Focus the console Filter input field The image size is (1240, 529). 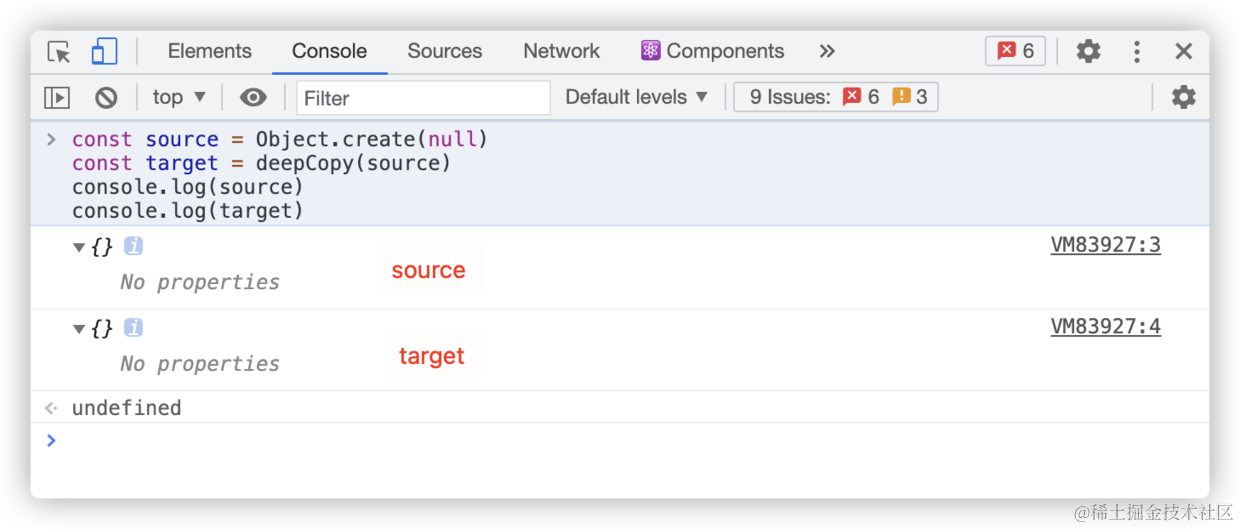[x=423, y=98]
